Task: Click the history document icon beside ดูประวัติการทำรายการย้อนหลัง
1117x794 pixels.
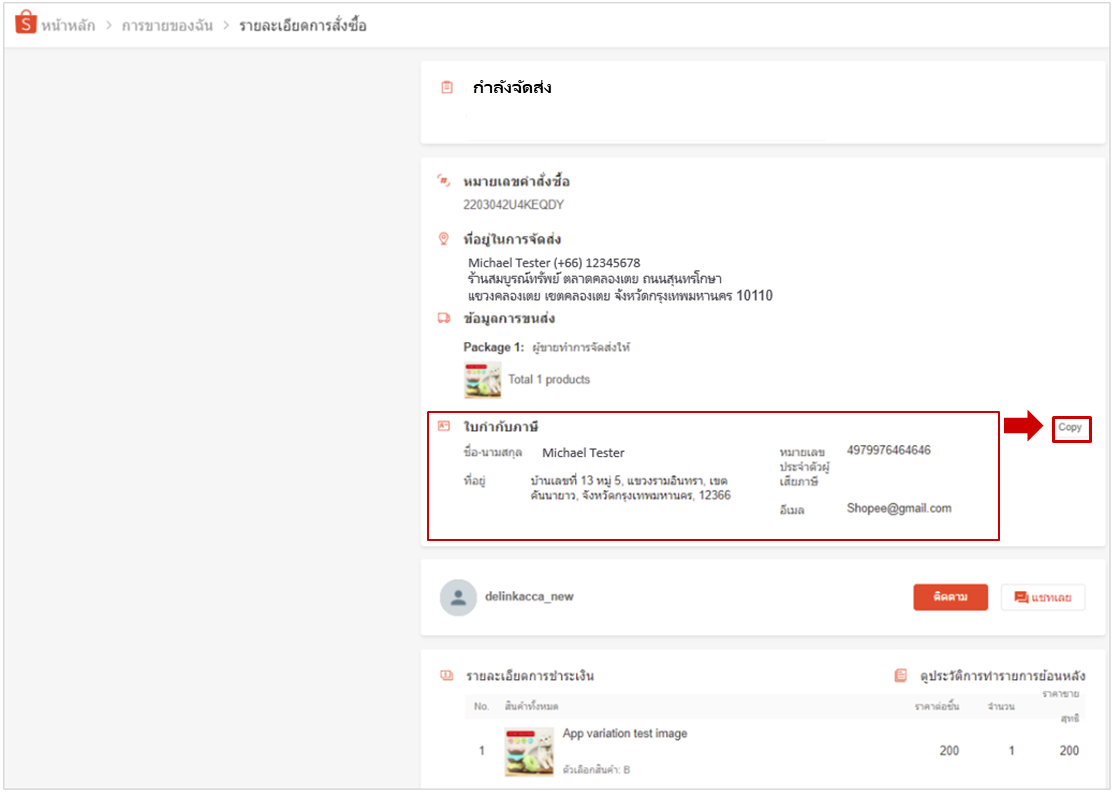Action: coord(901,677)
